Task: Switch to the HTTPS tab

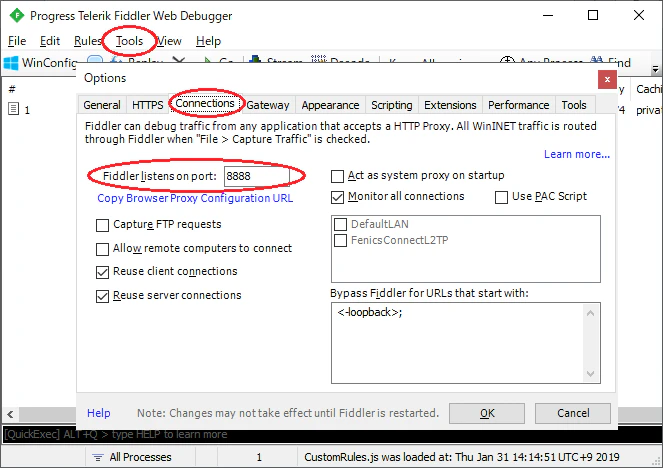Action: 148,105
